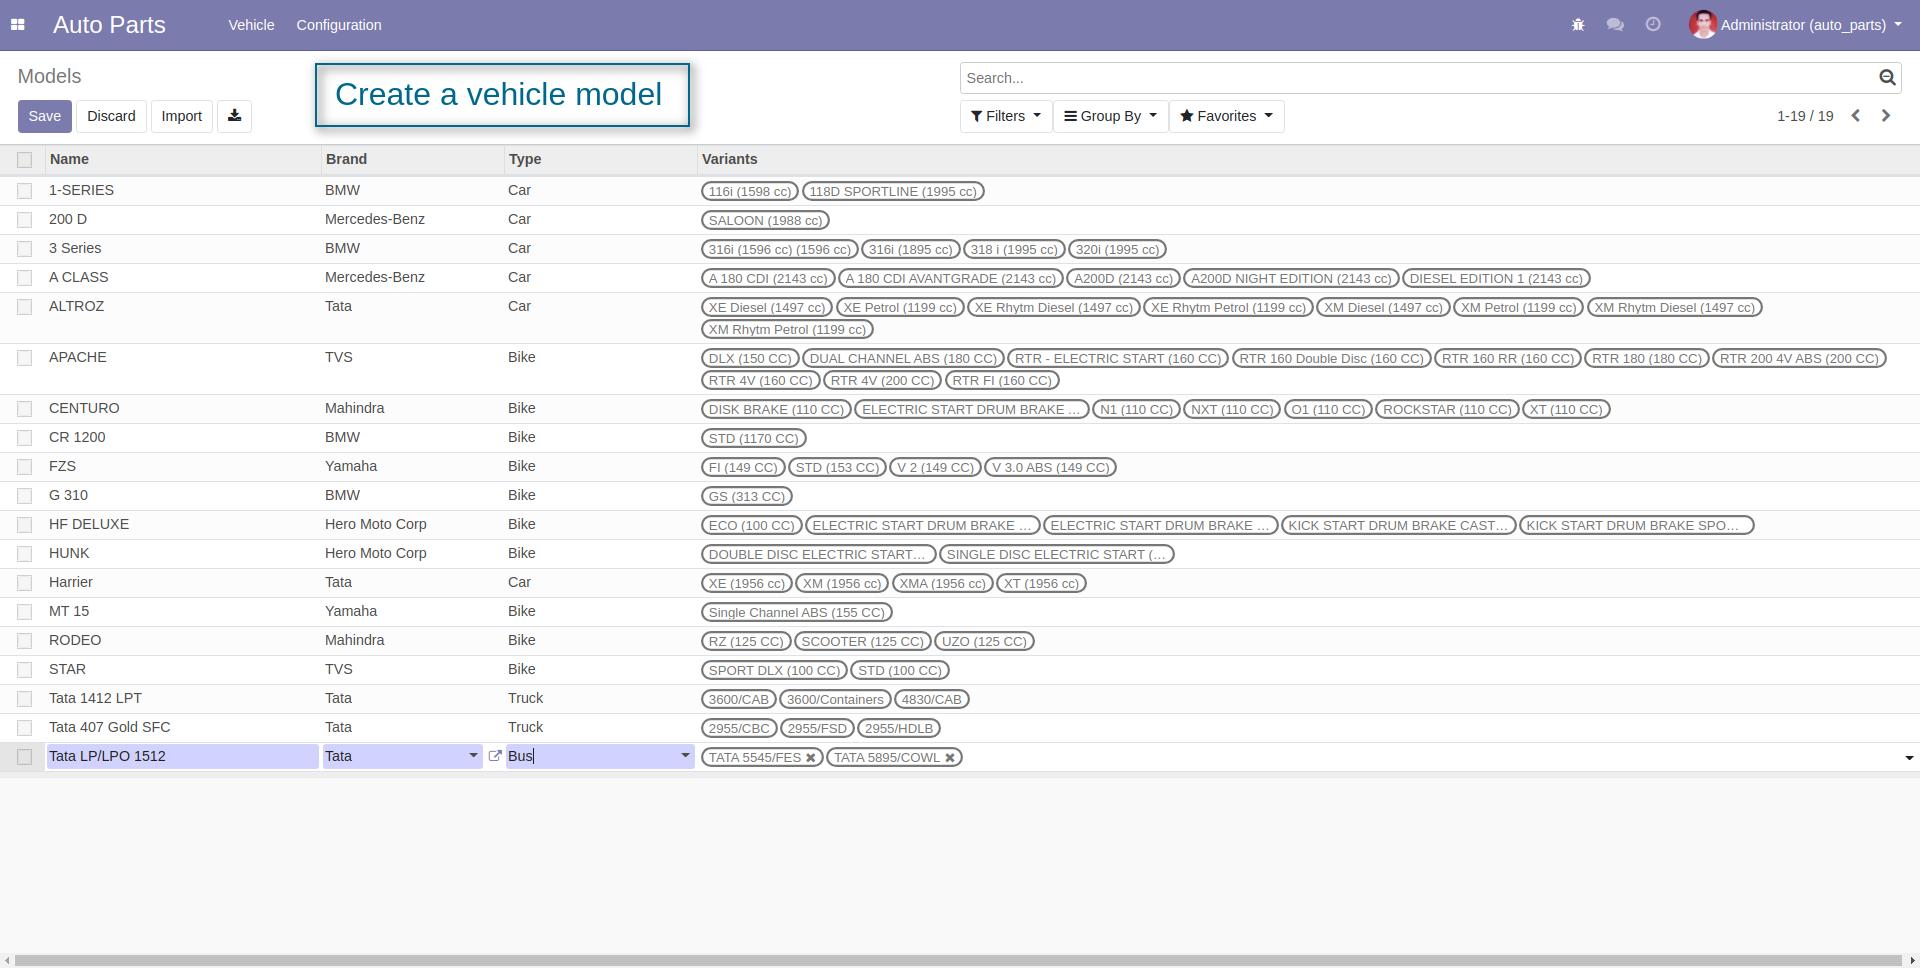Open Tata brand external link icon

coord(494,756)
